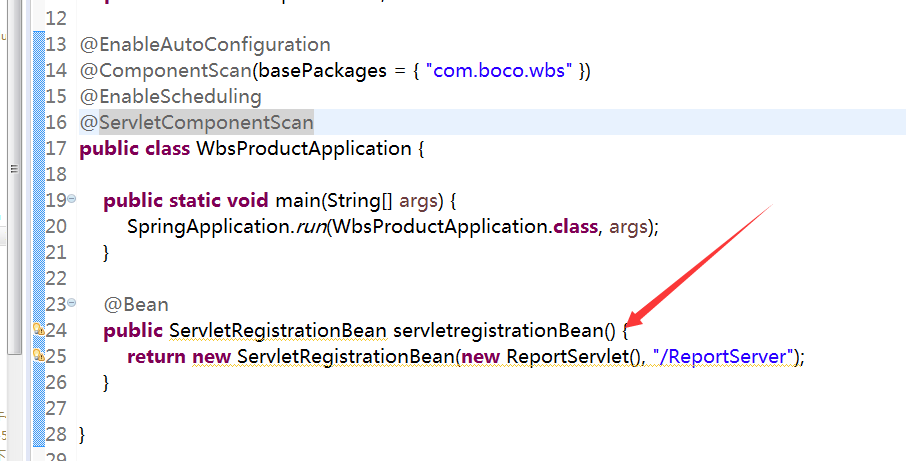The height and width of the screenshot is (461, 906).
Task: Click the warning marker on line 25
Action: click(38, 355)
